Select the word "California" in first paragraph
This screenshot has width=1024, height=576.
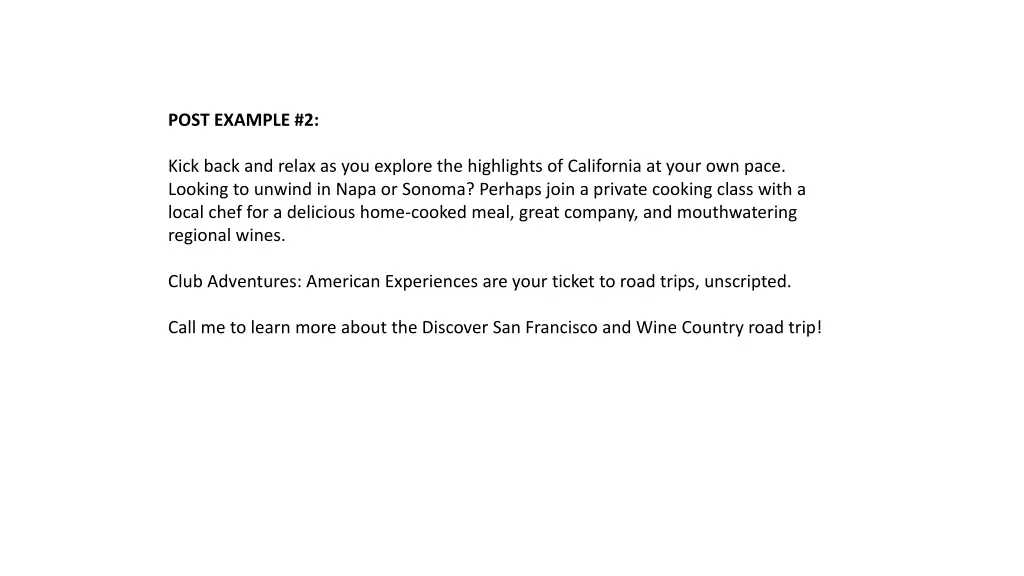(604, 166)
